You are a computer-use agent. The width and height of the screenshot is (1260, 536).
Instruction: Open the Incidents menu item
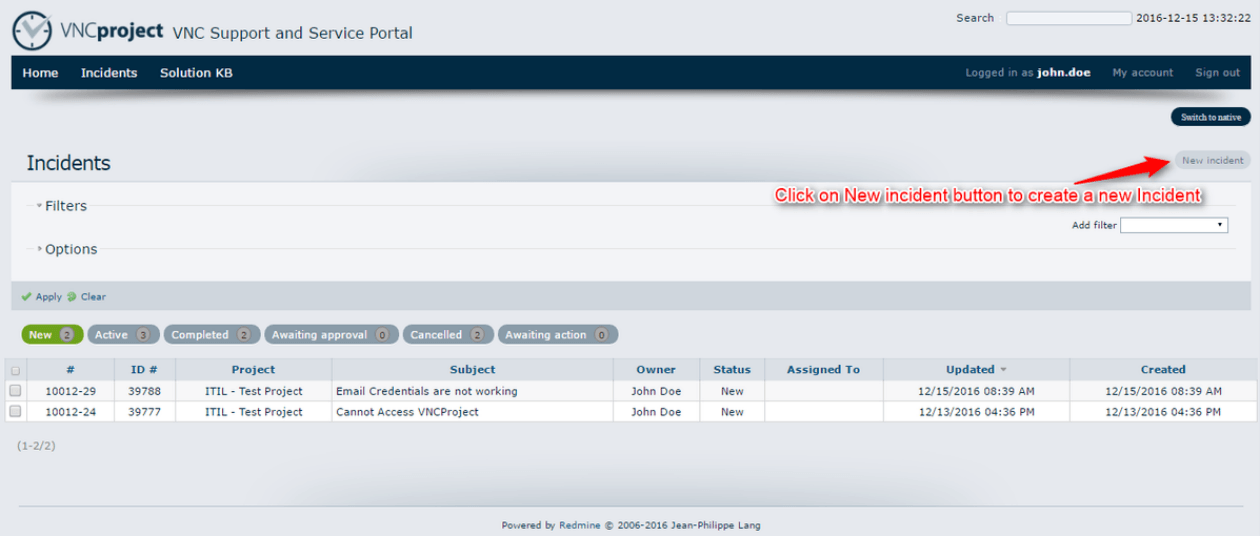point(109,73)
